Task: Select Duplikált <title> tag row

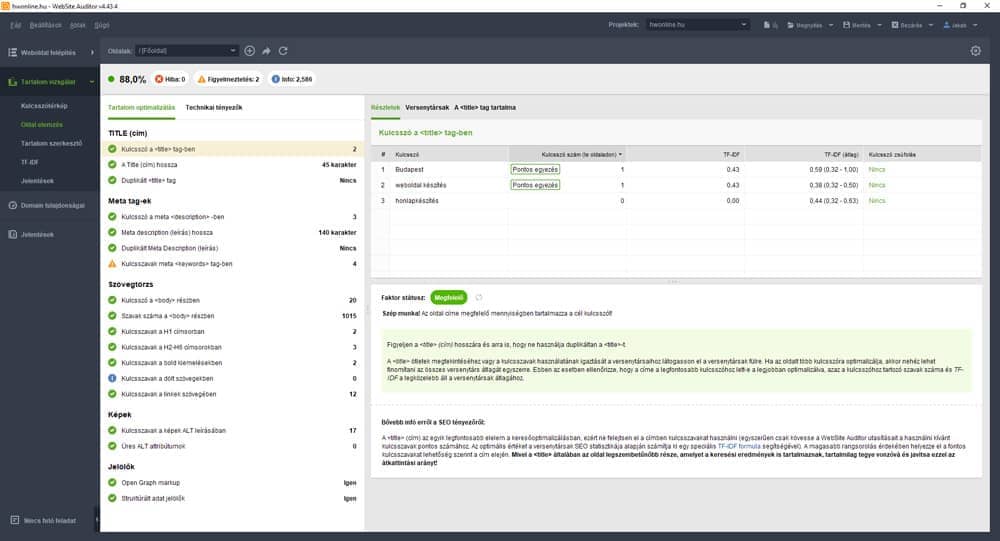Action: point(232,181)
